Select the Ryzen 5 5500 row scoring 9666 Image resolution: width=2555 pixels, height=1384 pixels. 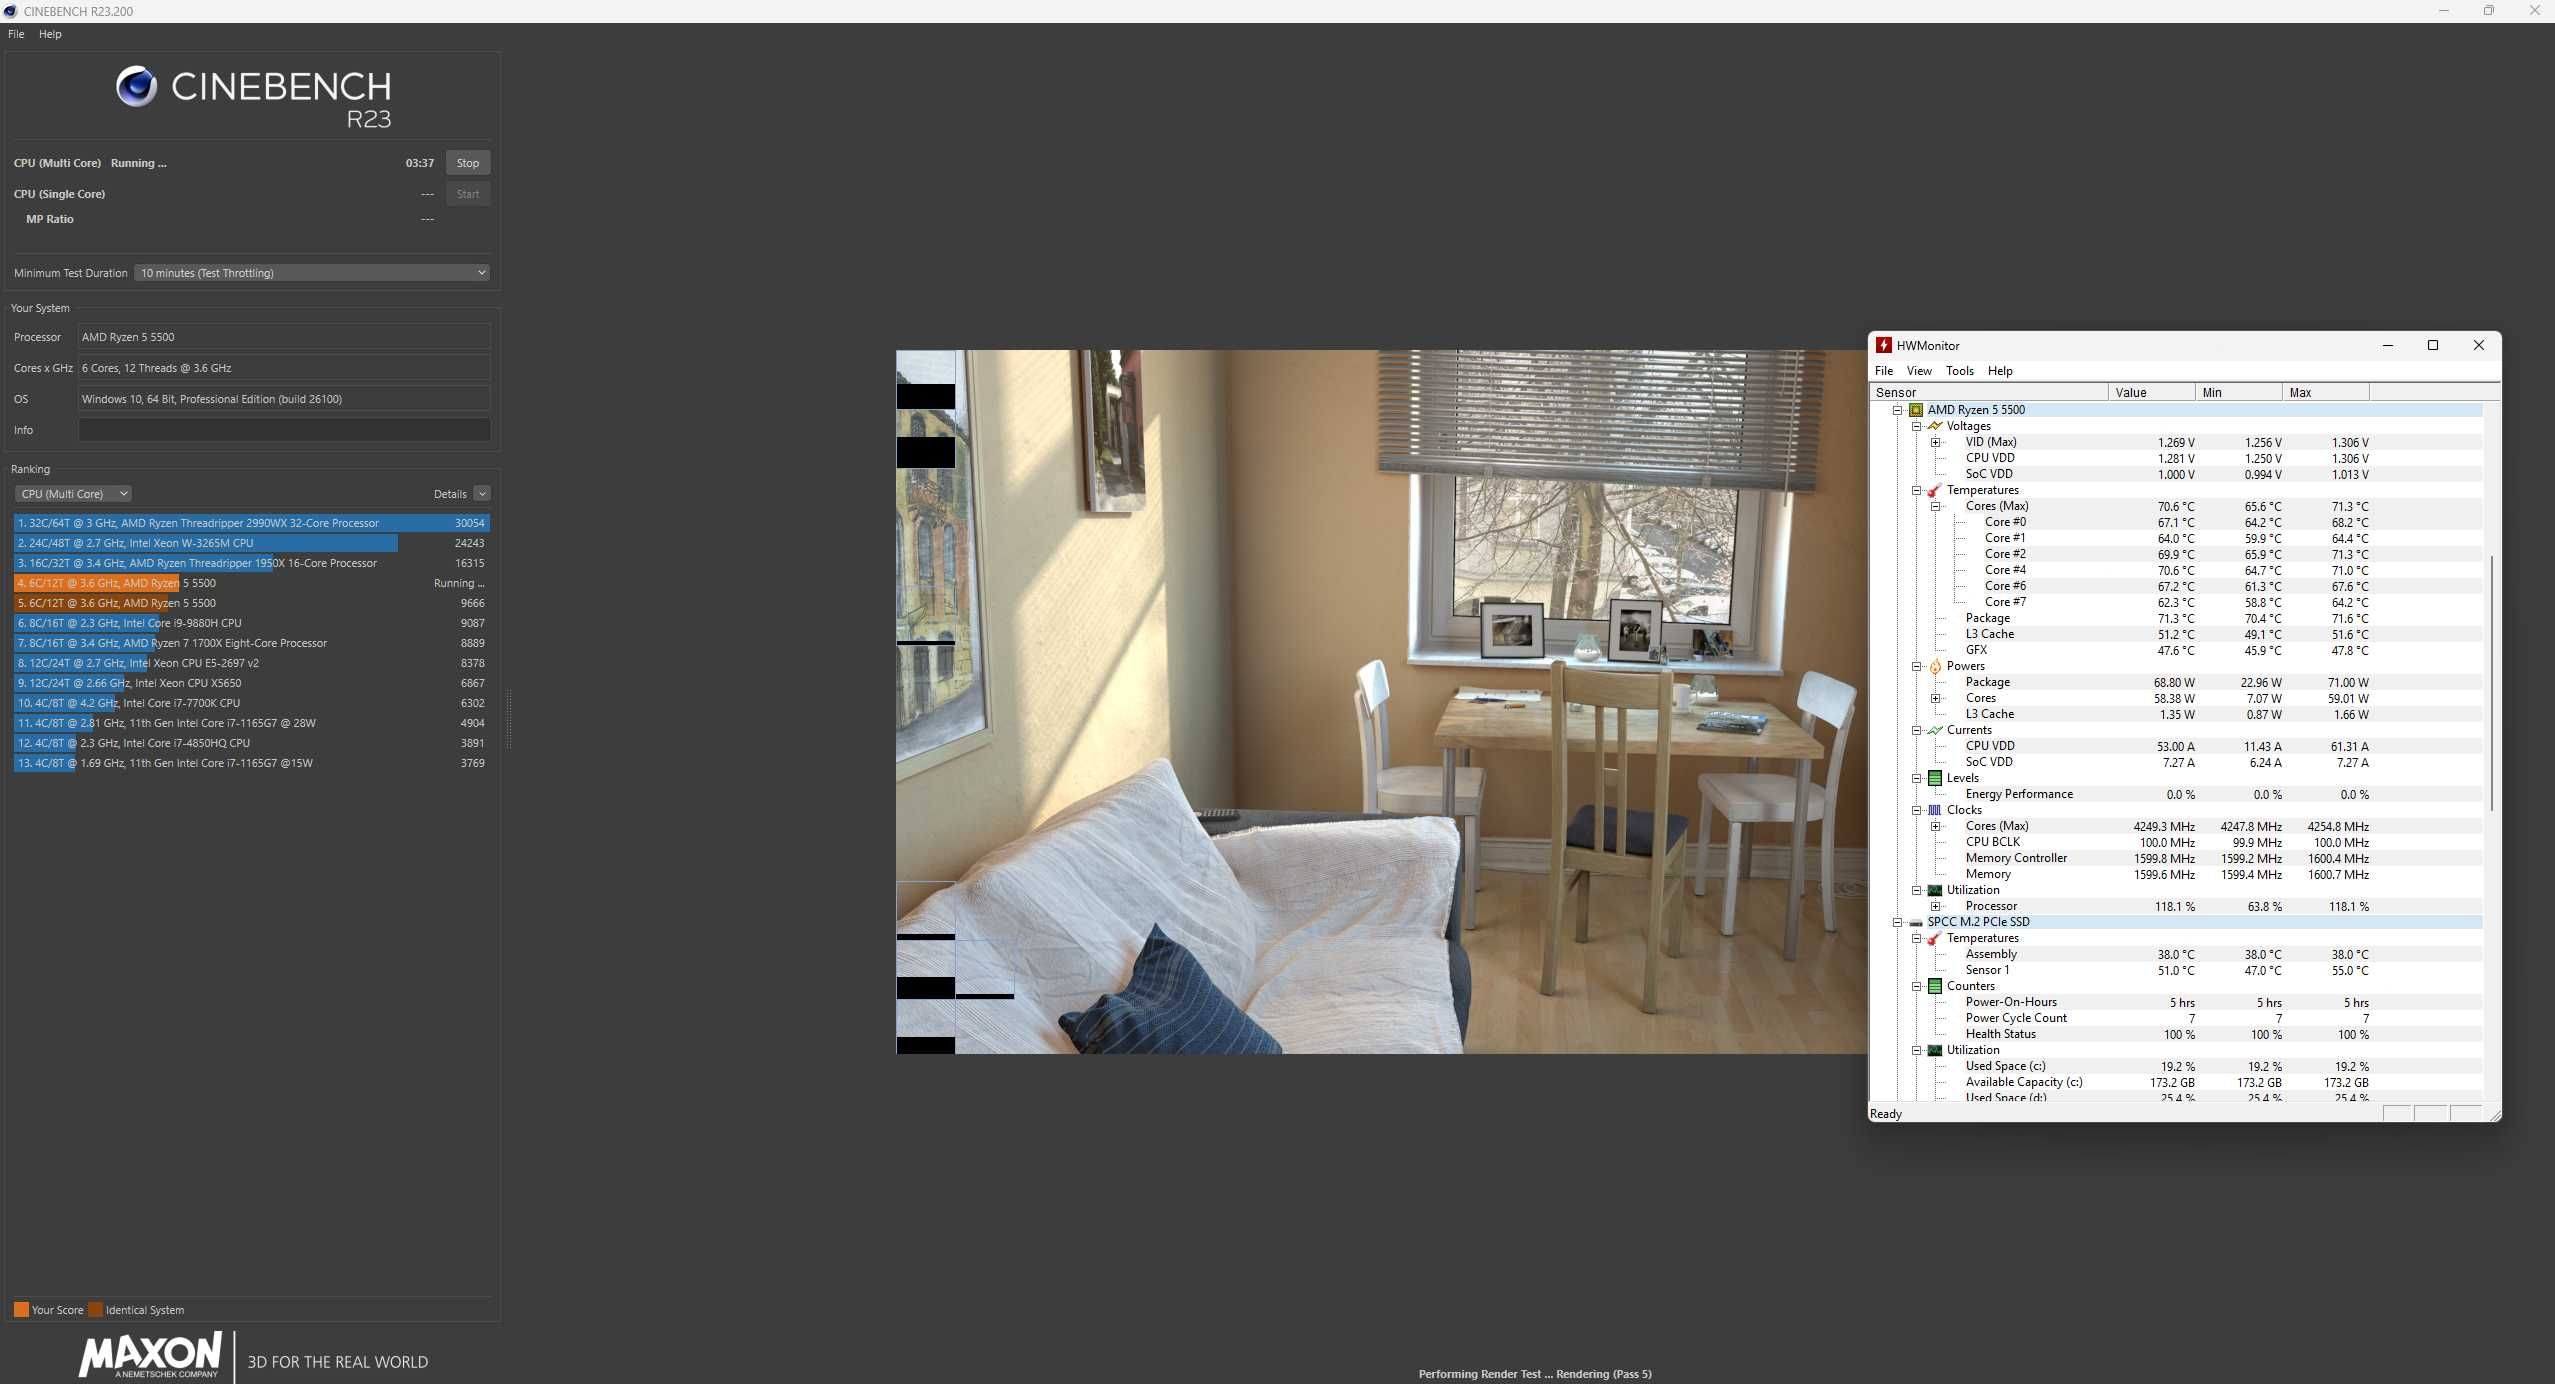(x=251, y=603)
